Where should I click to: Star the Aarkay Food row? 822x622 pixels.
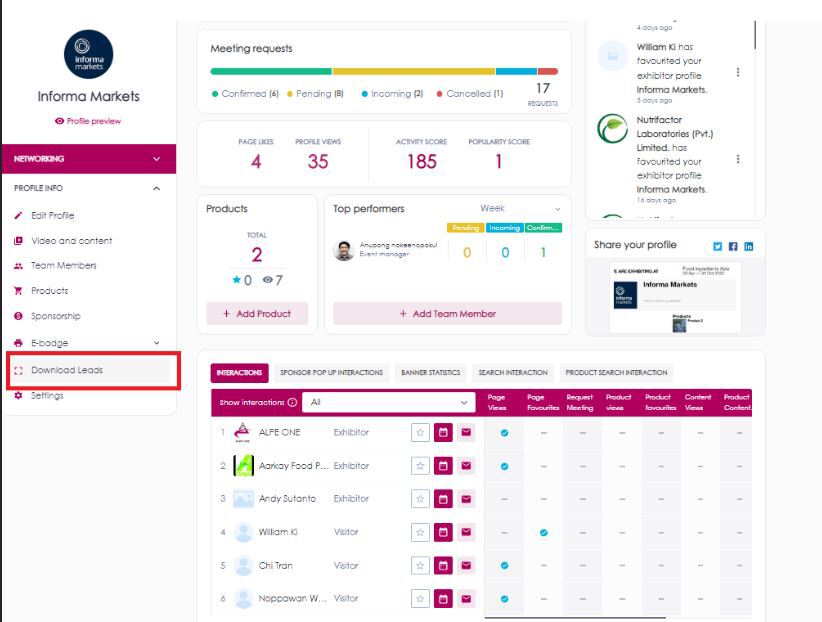420,466
